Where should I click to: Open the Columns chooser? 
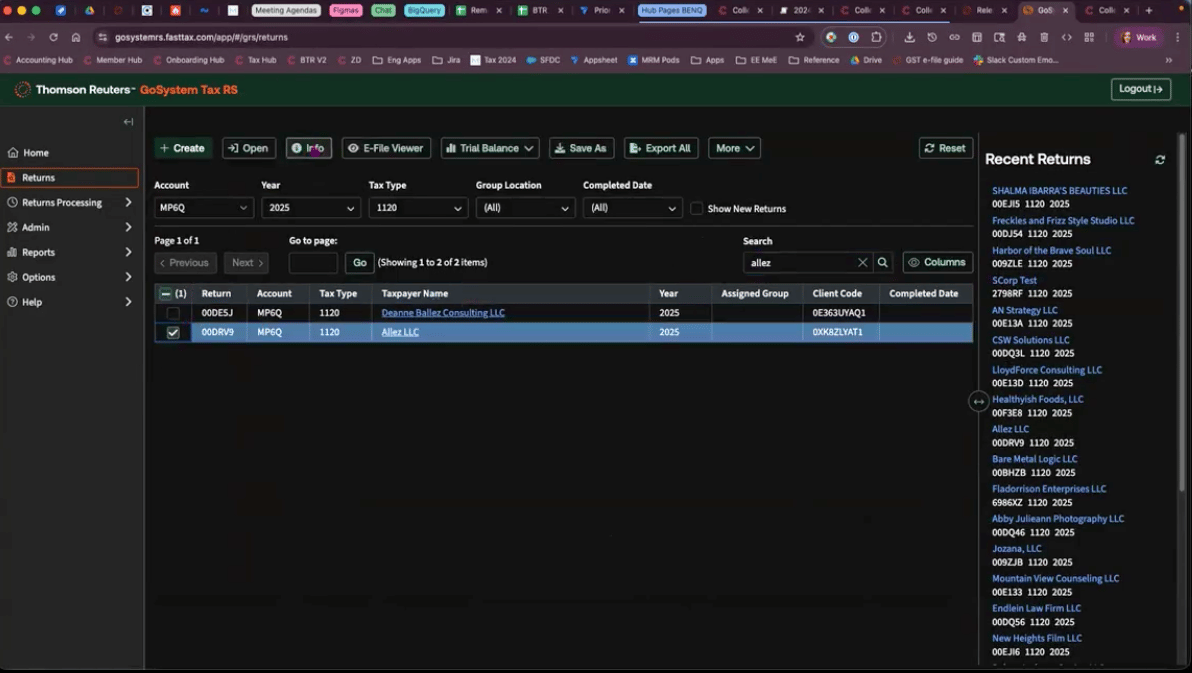click(937, 262)
